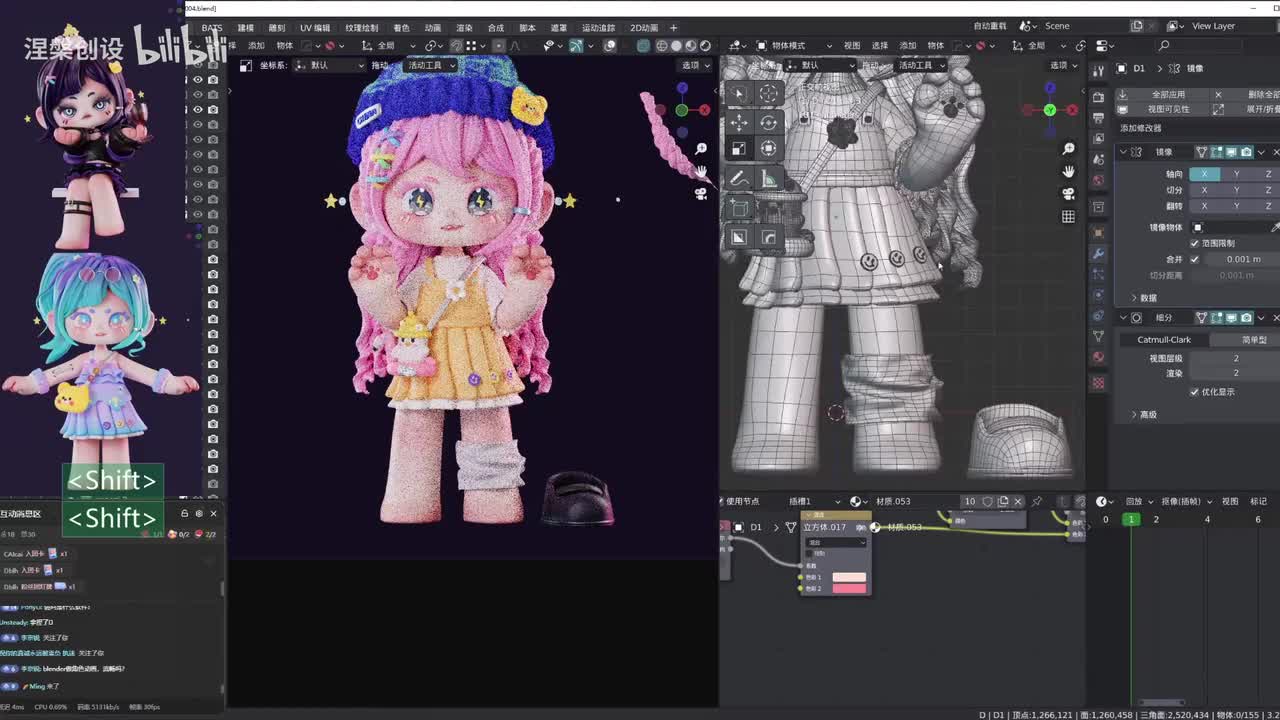Open 选项 dropdown in the right viewport
The image size is (1280, 720).
point(1062,65)
